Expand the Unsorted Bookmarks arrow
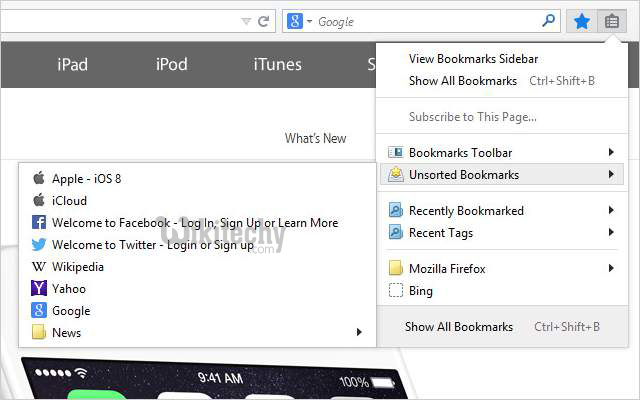 coord(611,174)
